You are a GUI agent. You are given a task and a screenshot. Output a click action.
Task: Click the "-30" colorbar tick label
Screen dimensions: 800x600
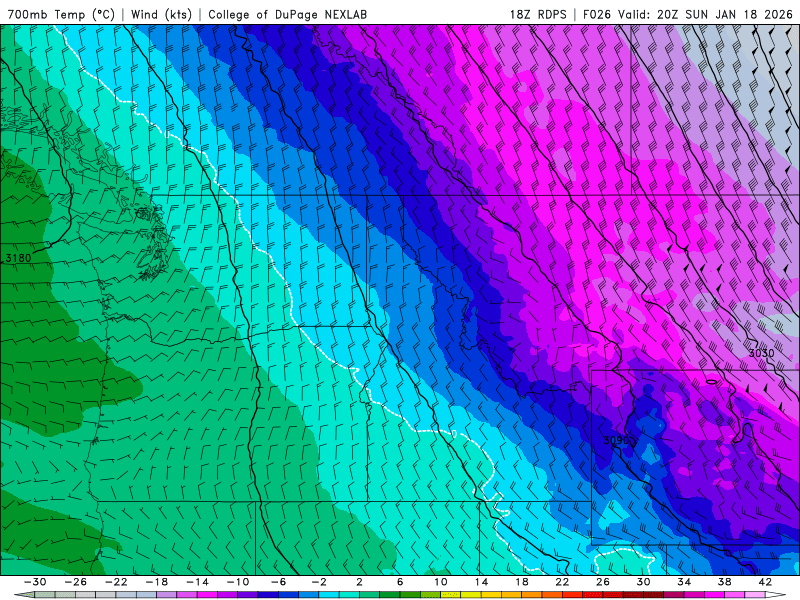(x=35, y=582)
